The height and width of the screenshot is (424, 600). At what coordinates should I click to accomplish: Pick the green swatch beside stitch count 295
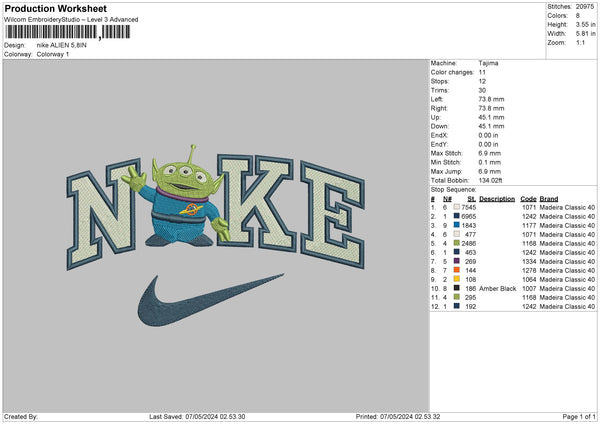(x=457, y=297)
